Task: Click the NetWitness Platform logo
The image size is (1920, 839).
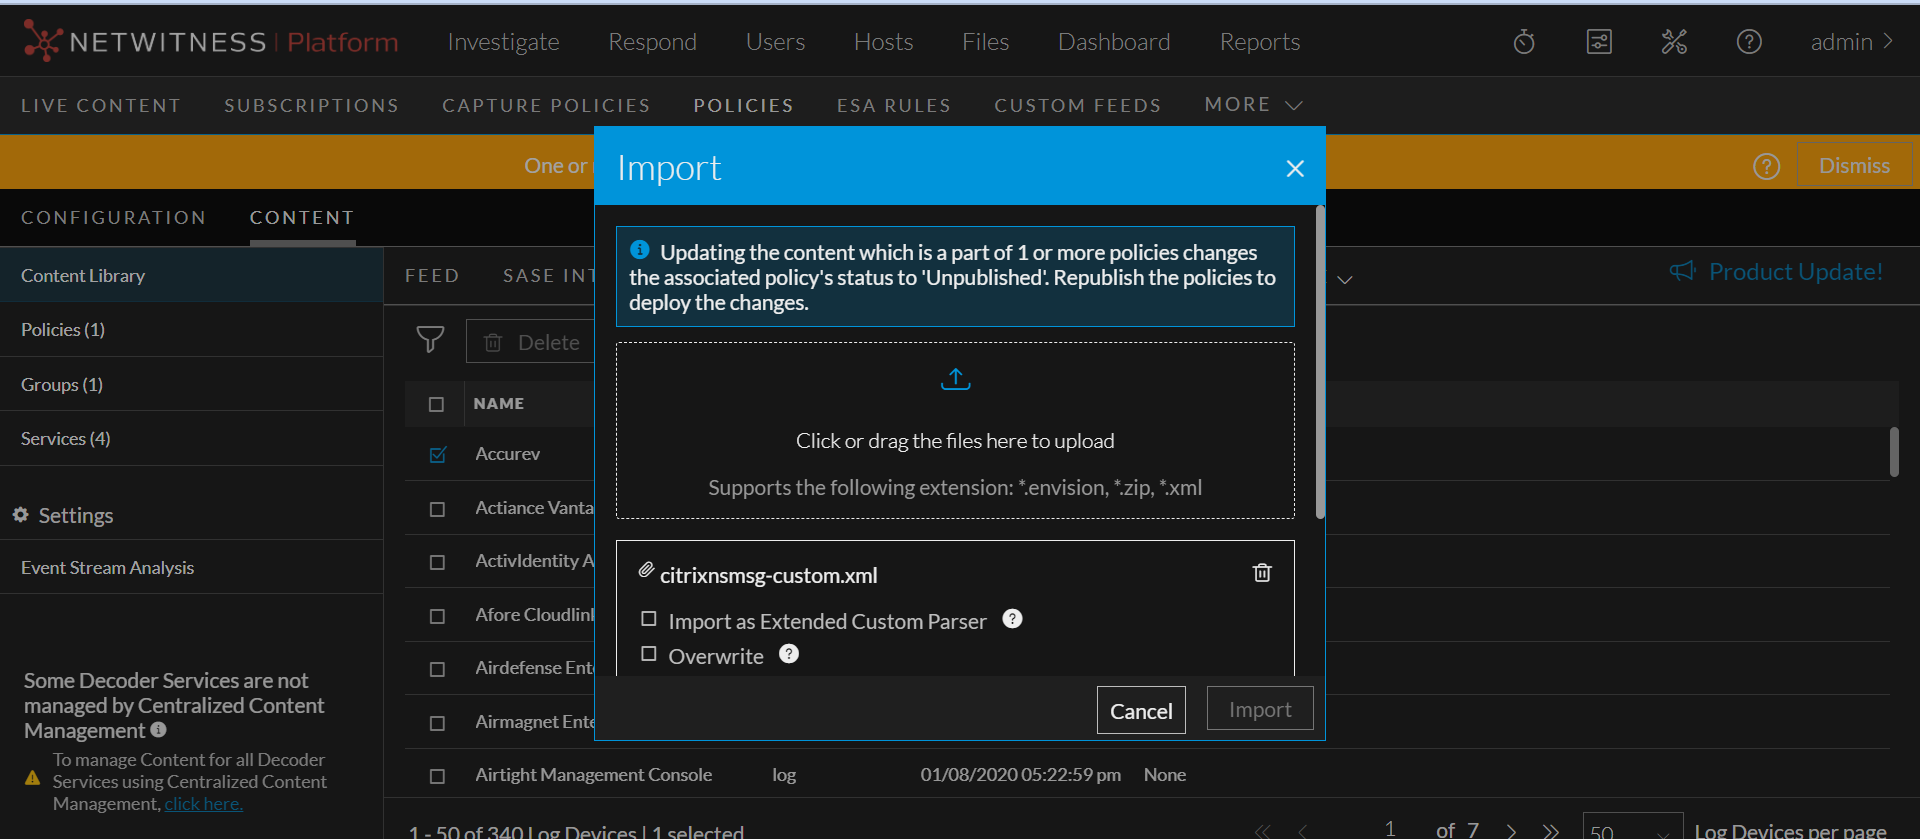Action: point(210,42)
